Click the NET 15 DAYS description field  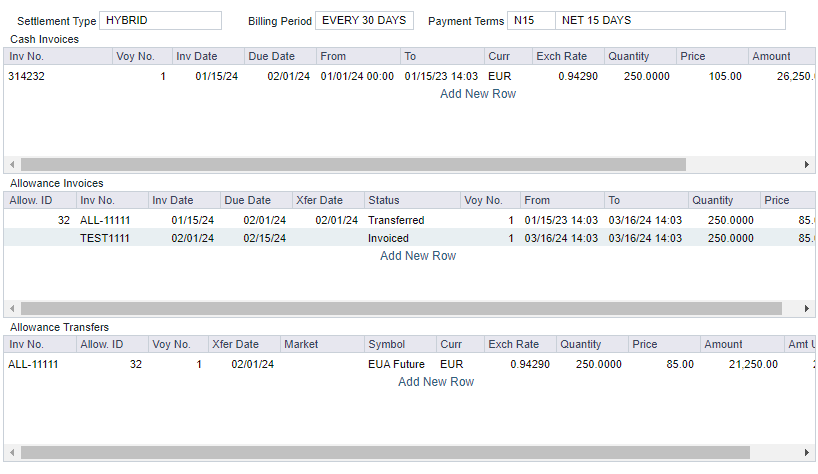click(669, 21)
